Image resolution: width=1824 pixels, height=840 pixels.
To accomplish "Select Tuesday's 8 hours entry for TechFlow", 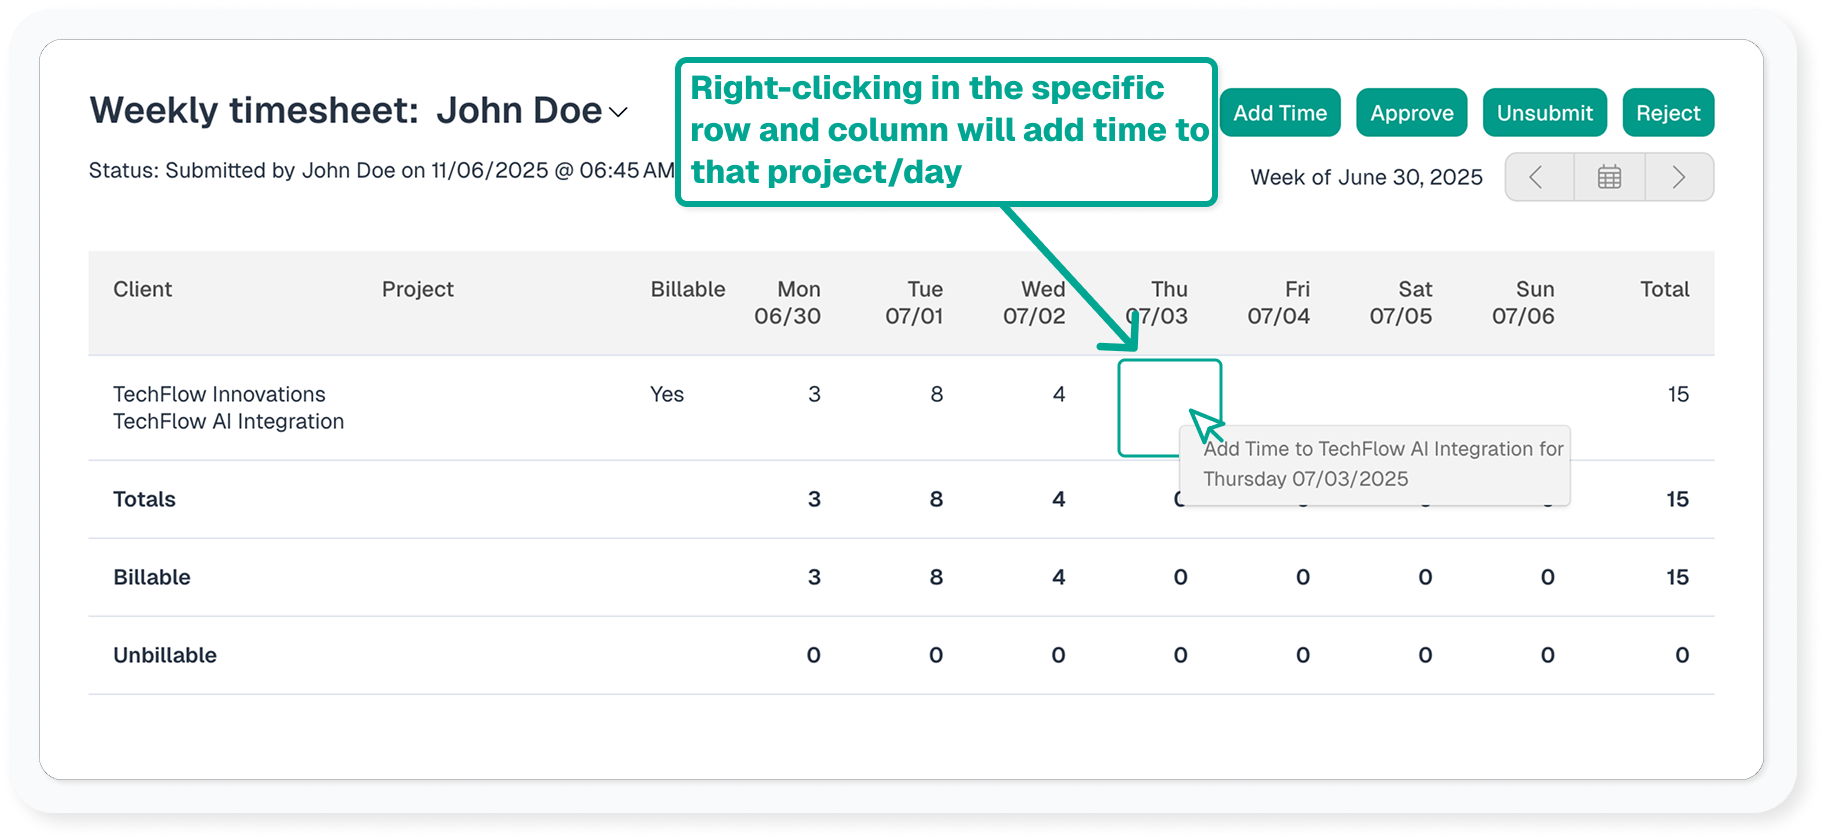I will (x=936, y=394).
